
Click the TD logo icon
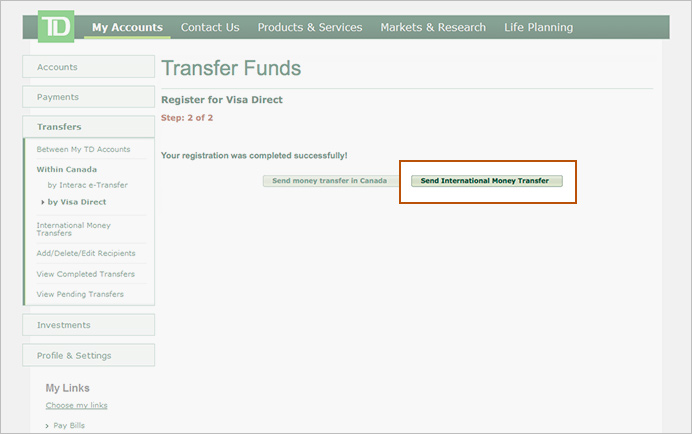tap(56, 26)
